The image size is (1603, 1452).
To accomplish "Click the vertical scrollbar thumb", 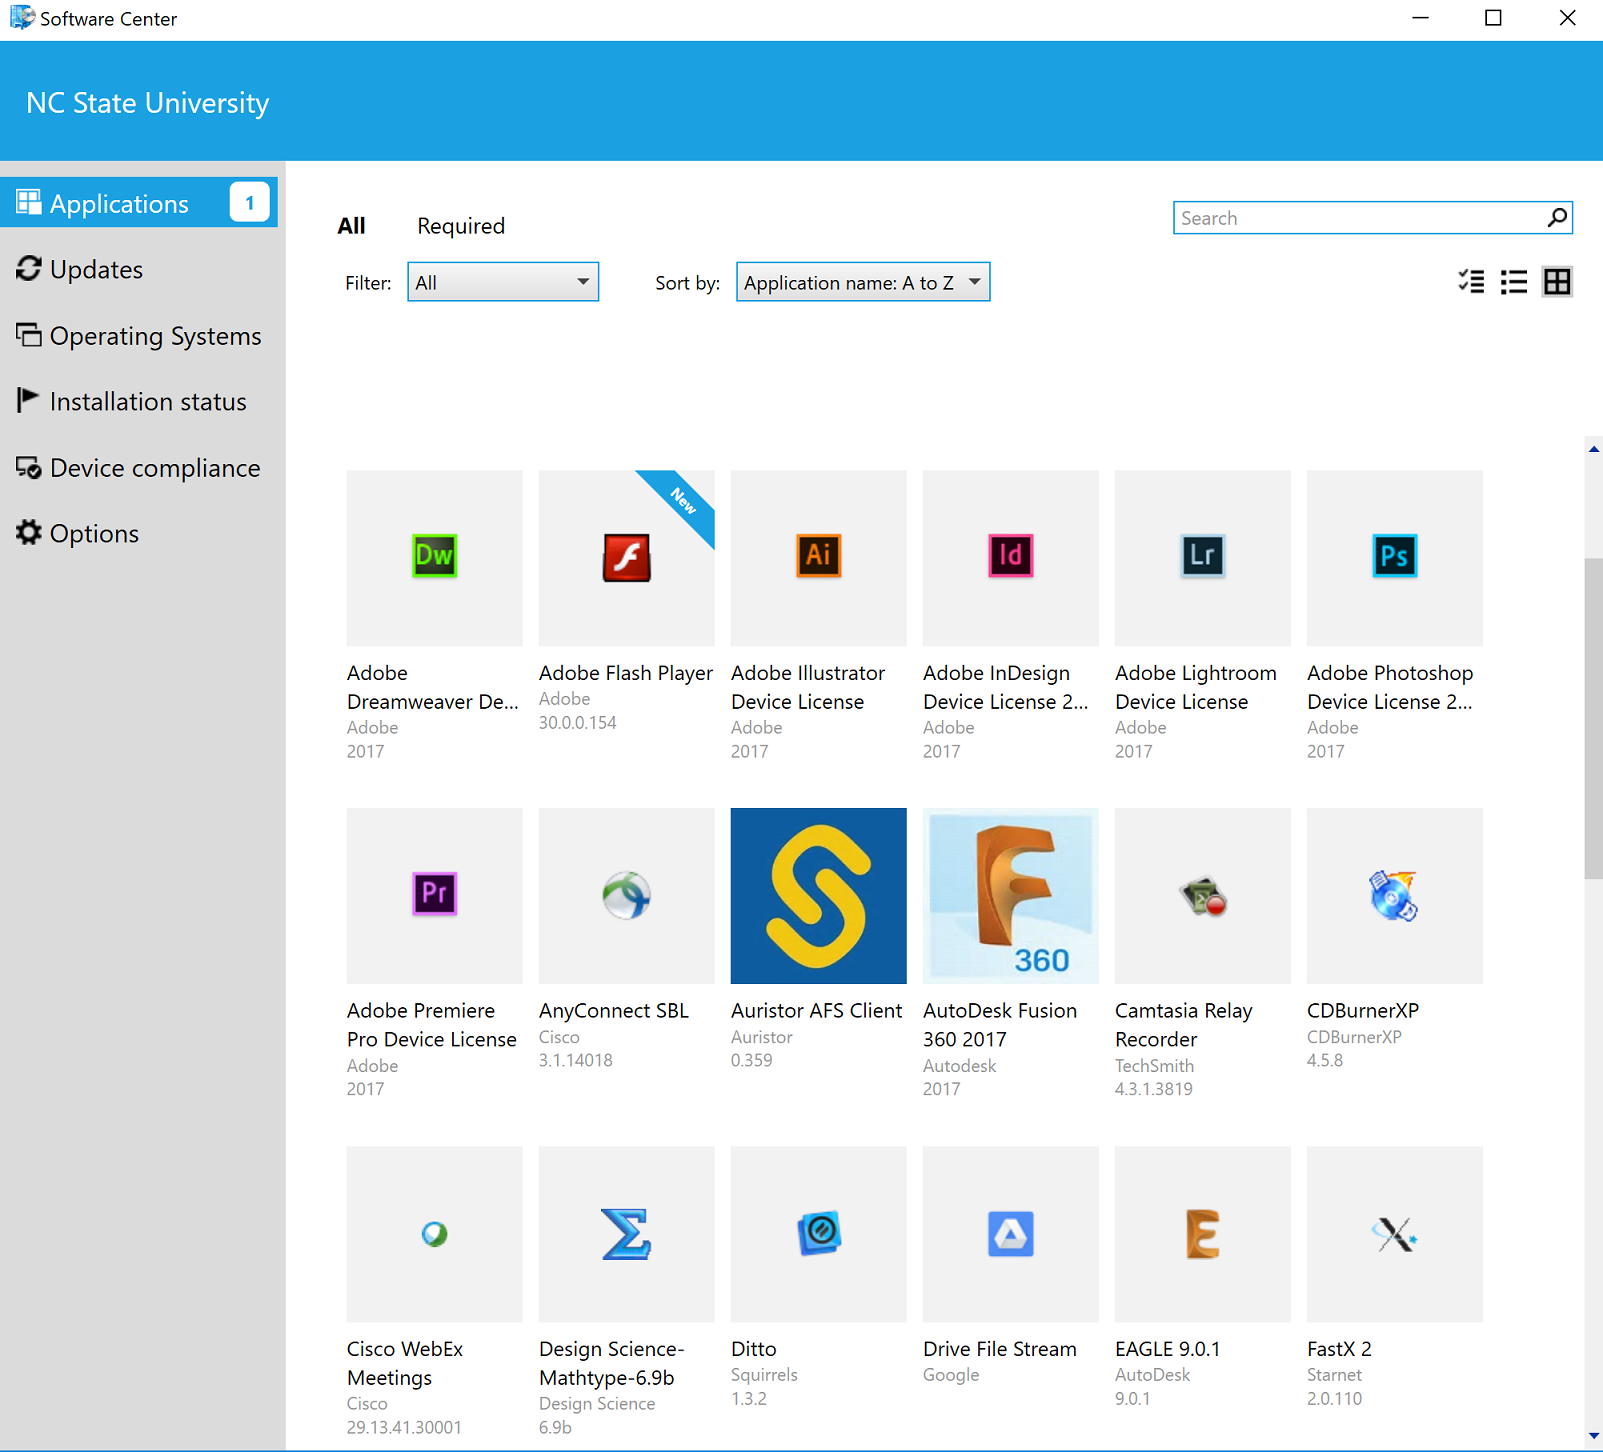I will [x=1594, y=718].
